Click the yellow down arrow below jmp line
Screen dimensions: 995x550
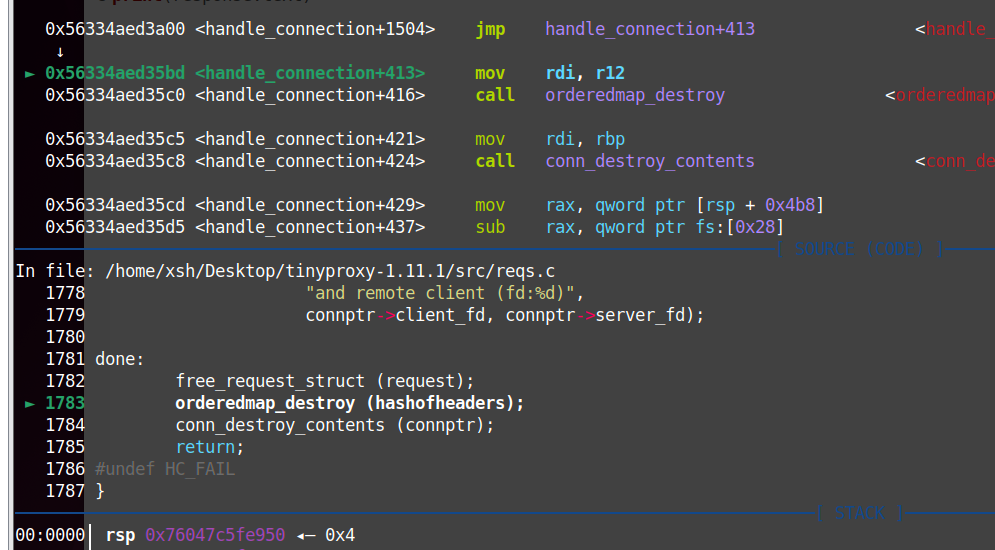(59, 51)
